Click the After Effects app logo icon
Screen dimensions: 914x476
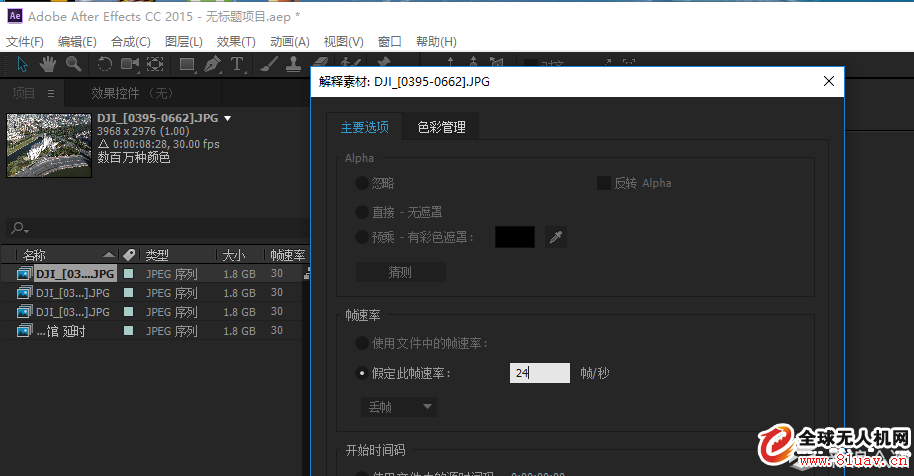click(x=15, y=16)
